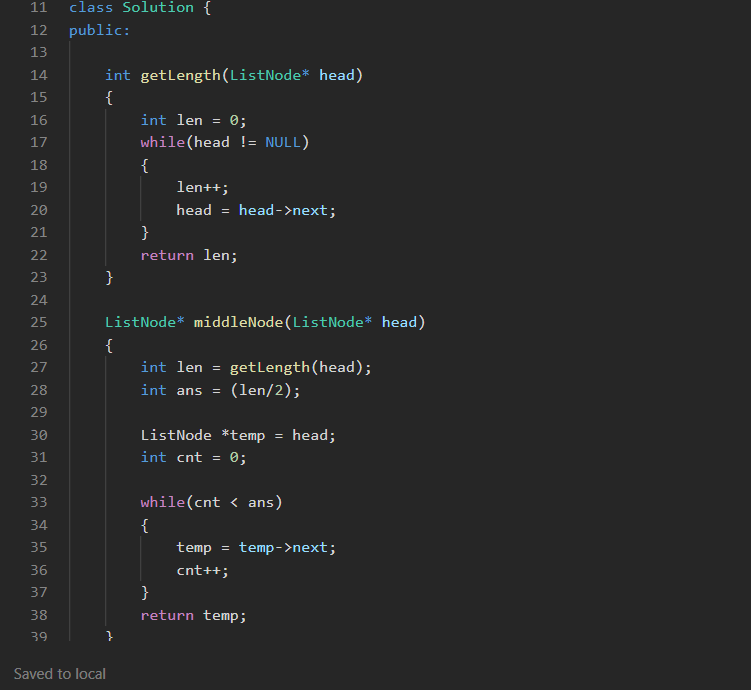Viewport: 751px width, 690px height.
Task: Click 'while(cnt < ans)' loop header
Action: click(x=211, y=502)
